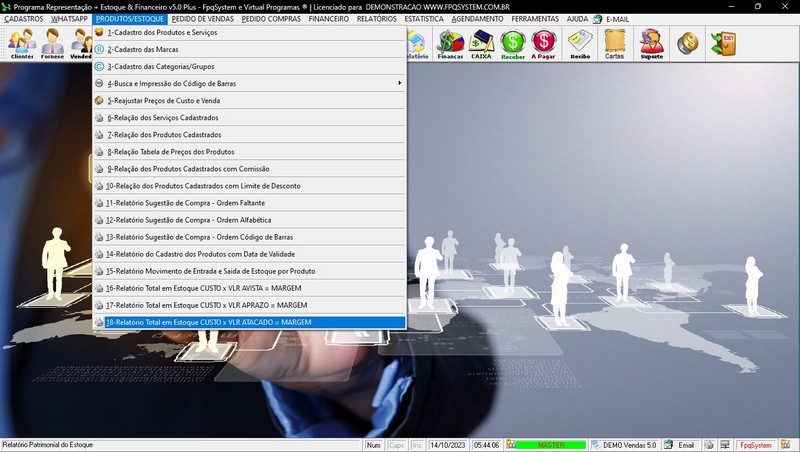Click the green Receber icon
This screenshot has height=452, width=800.
(x=513, y=44)
